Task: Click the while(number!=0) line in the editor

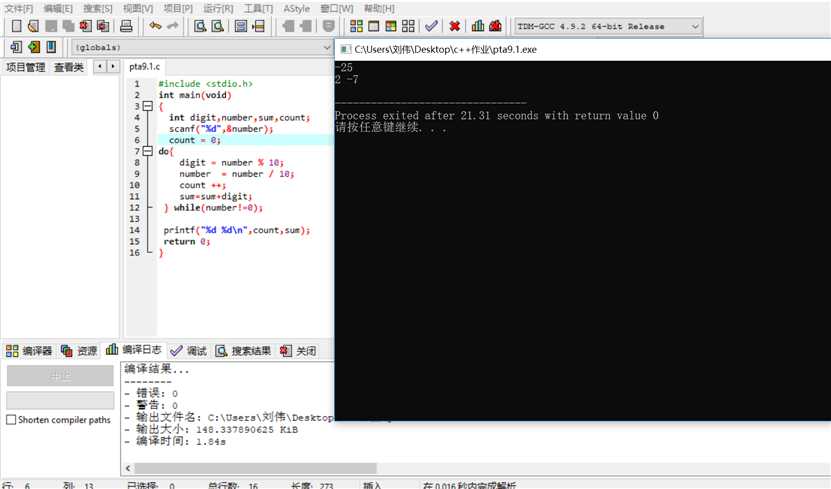Action: (213, 208)
